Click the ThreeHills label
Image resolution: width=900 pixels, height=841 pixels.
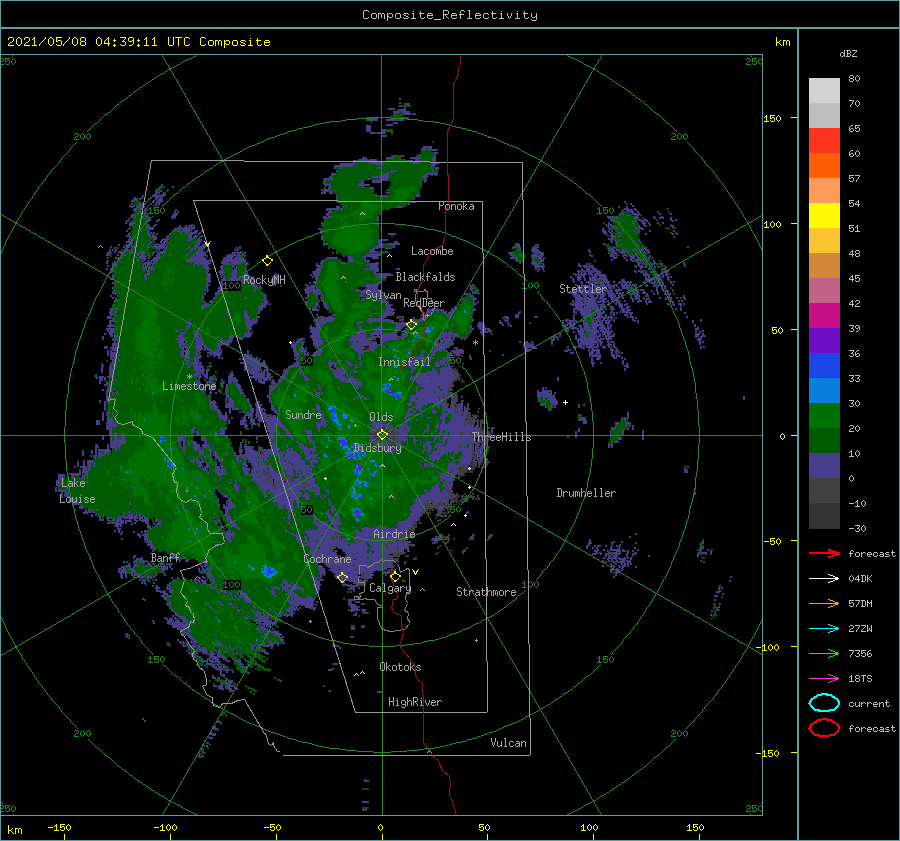(502, 437)
